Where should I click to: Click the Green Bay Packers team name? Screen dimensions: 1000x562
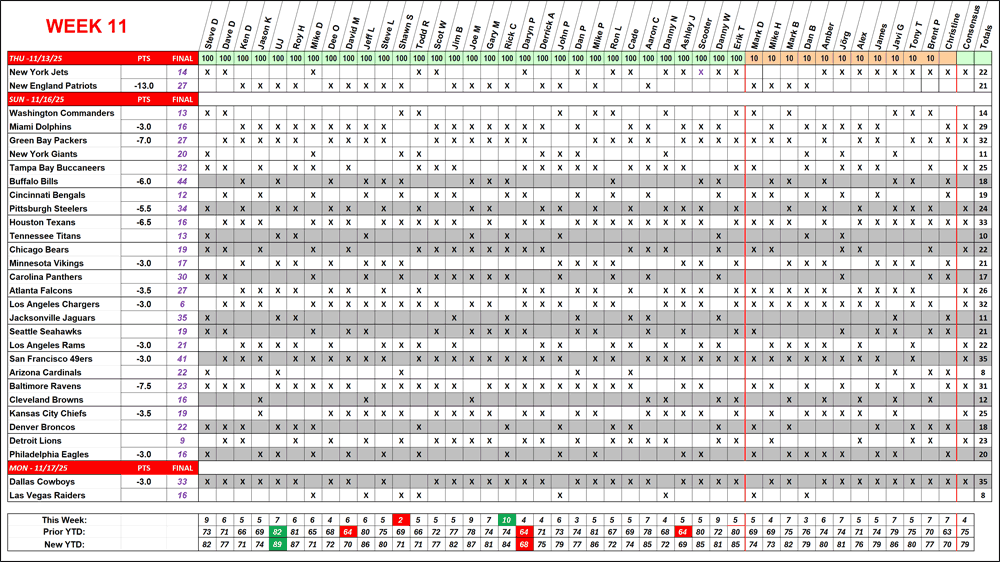click(48, 140)
